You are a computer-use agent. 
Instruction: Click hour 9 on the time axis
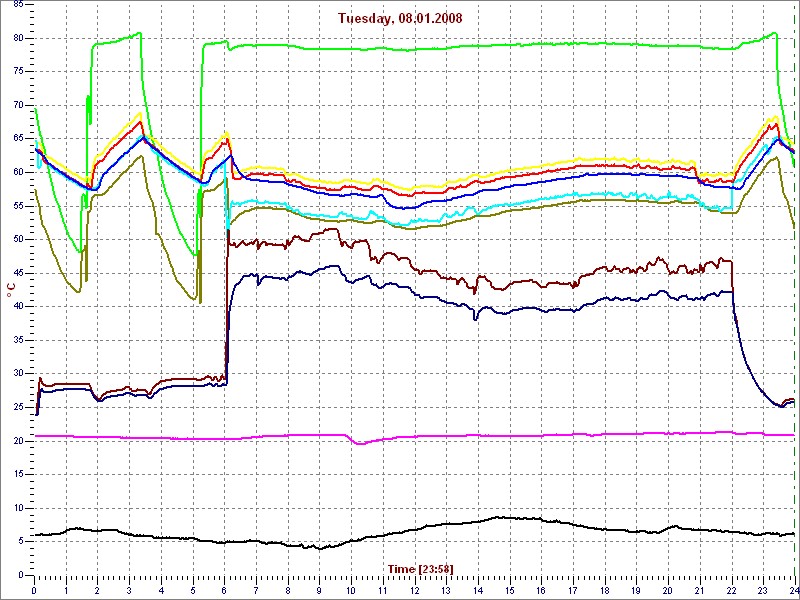(x=319, y=592)
